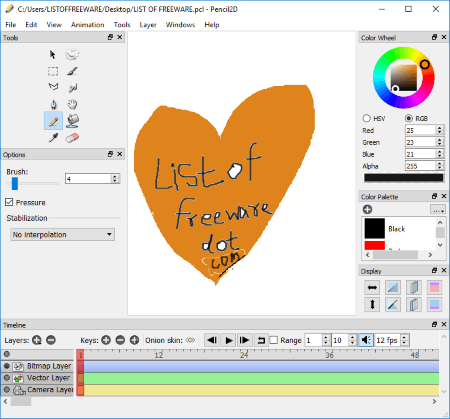The image size is (450, 419).
Task: Add a new layer in Timeline
Action: [x=37, y=340]
